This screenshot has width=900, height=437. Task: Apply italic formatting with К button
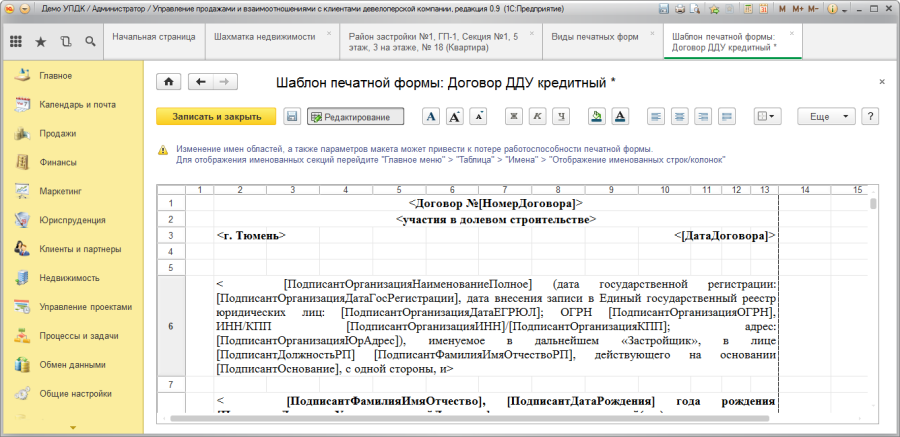(x=538, y=117)
